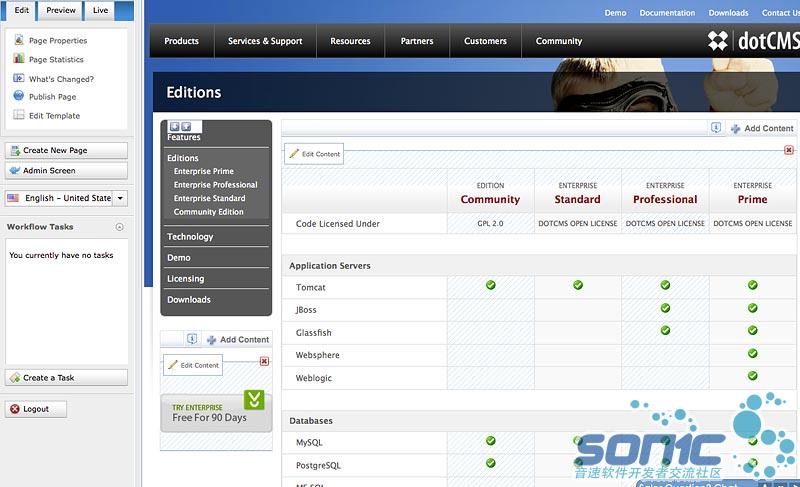Open the Admin Screen
The image size is (800, 487).
(66, 170)
